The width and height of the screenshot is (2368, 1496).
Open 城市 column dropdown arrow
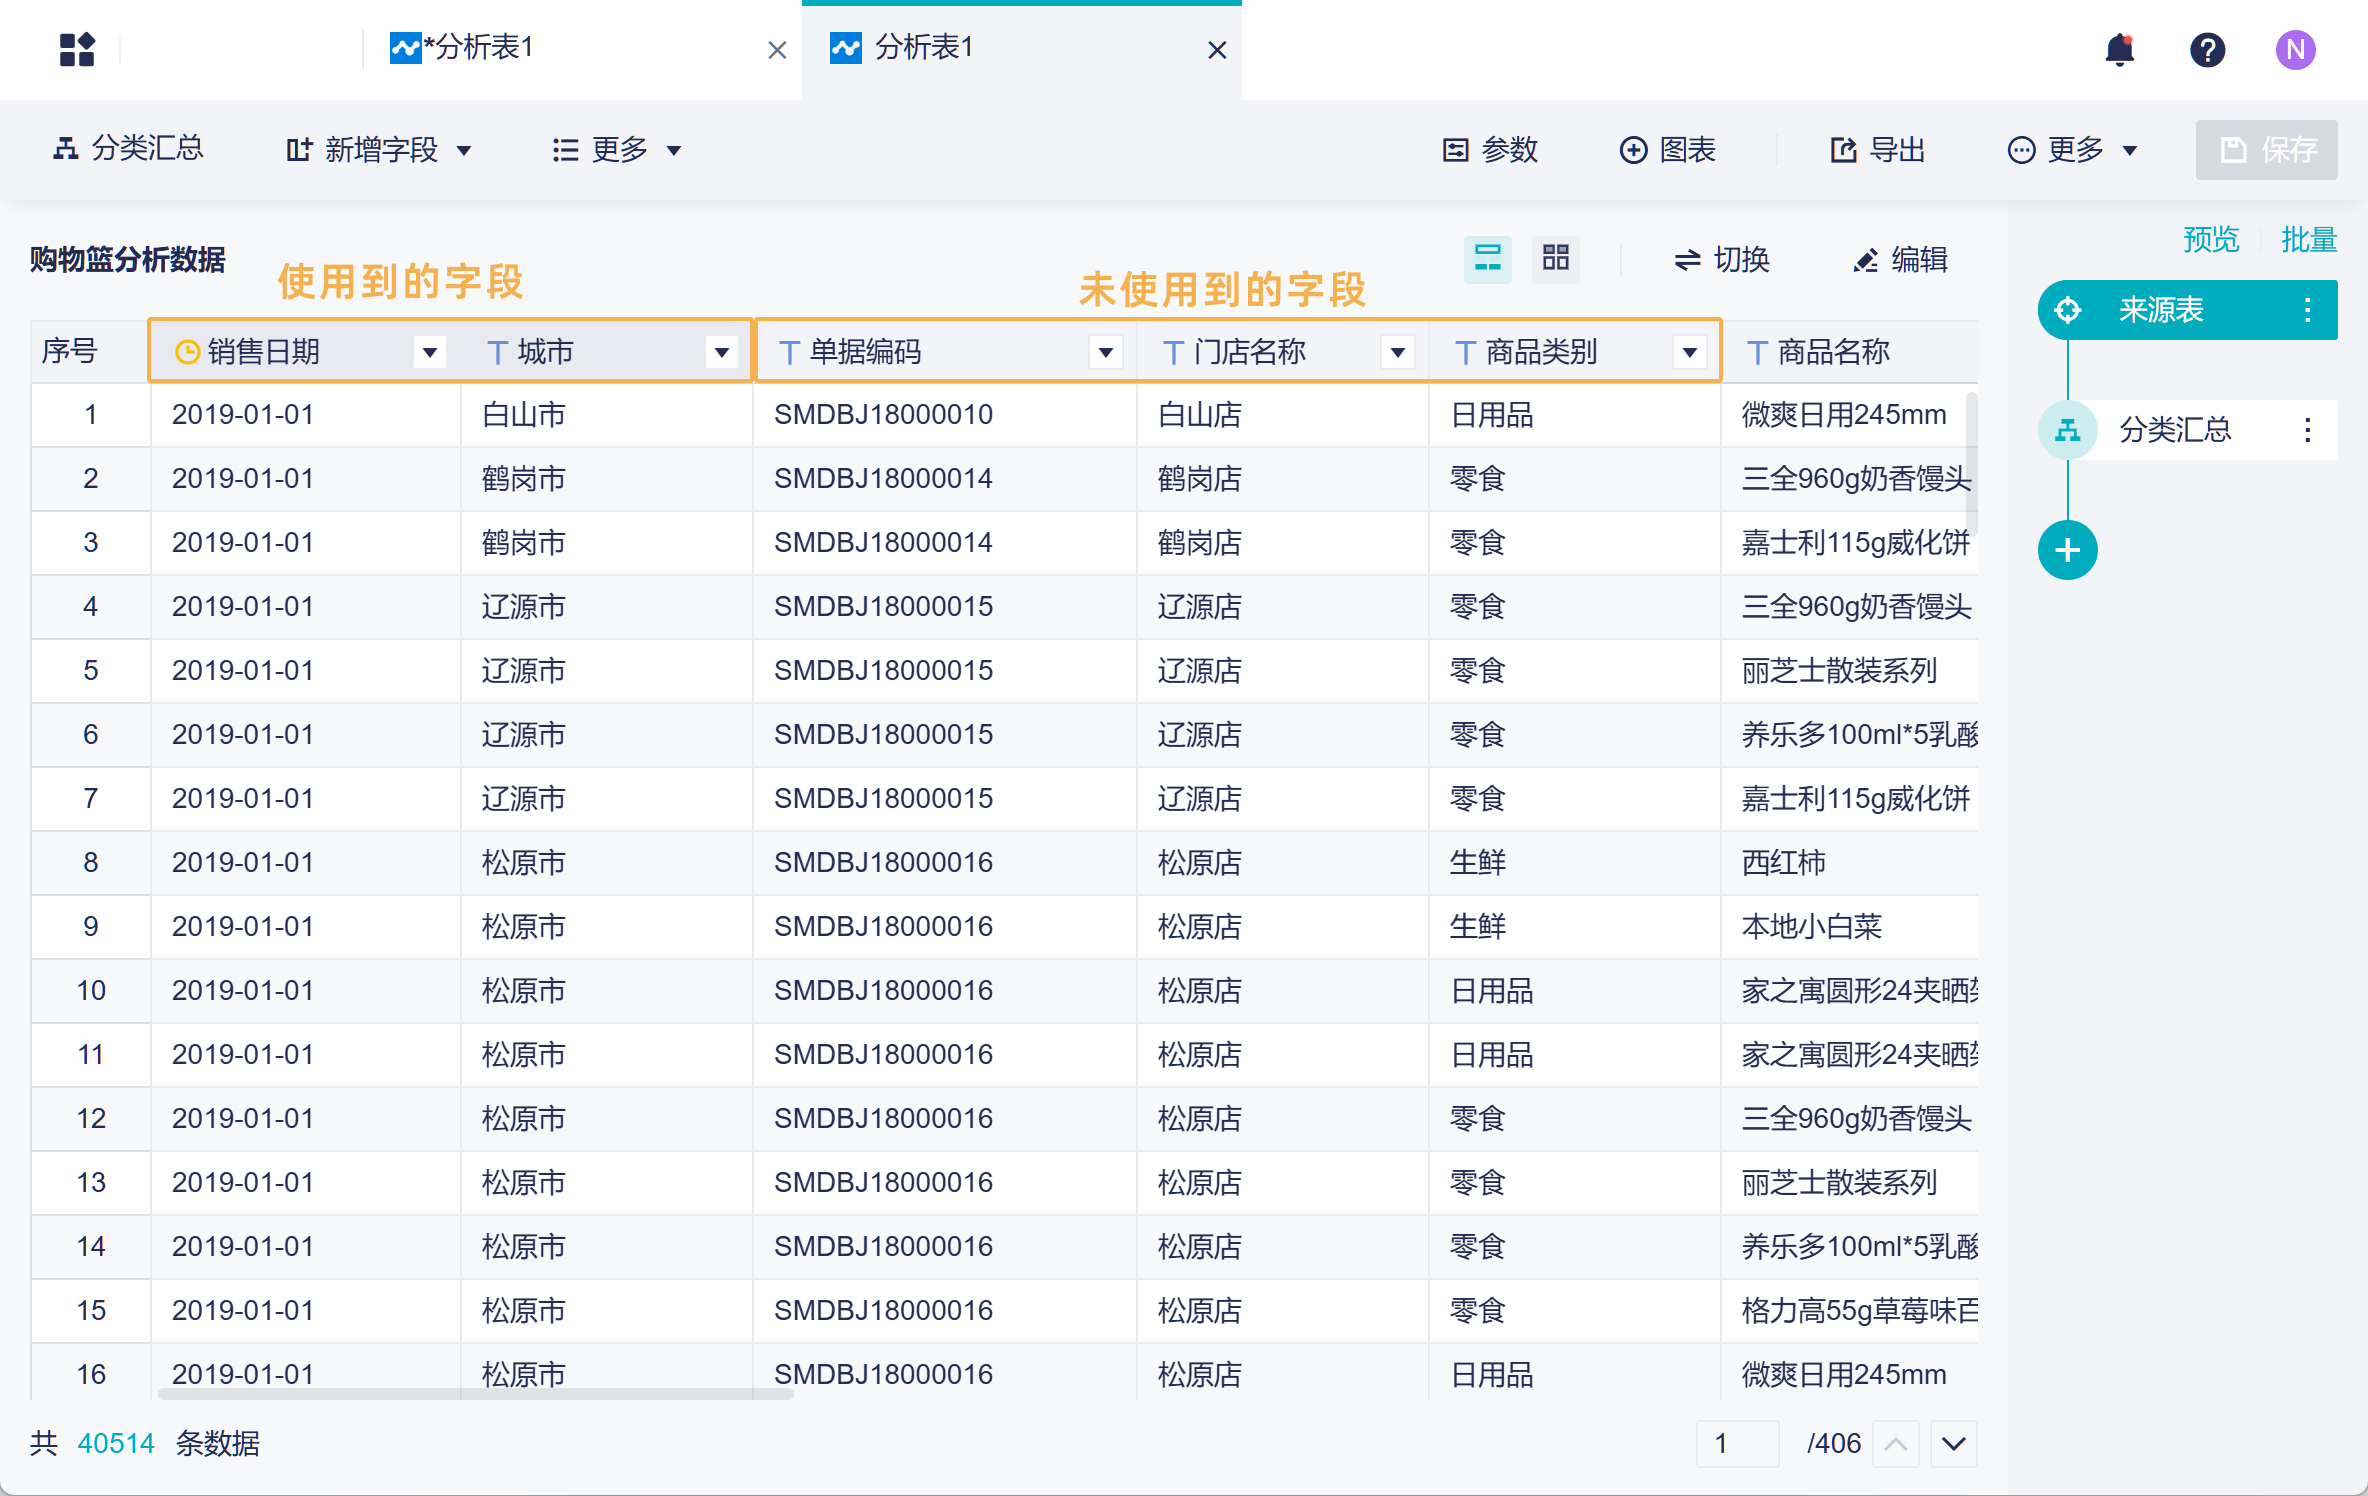721,352
